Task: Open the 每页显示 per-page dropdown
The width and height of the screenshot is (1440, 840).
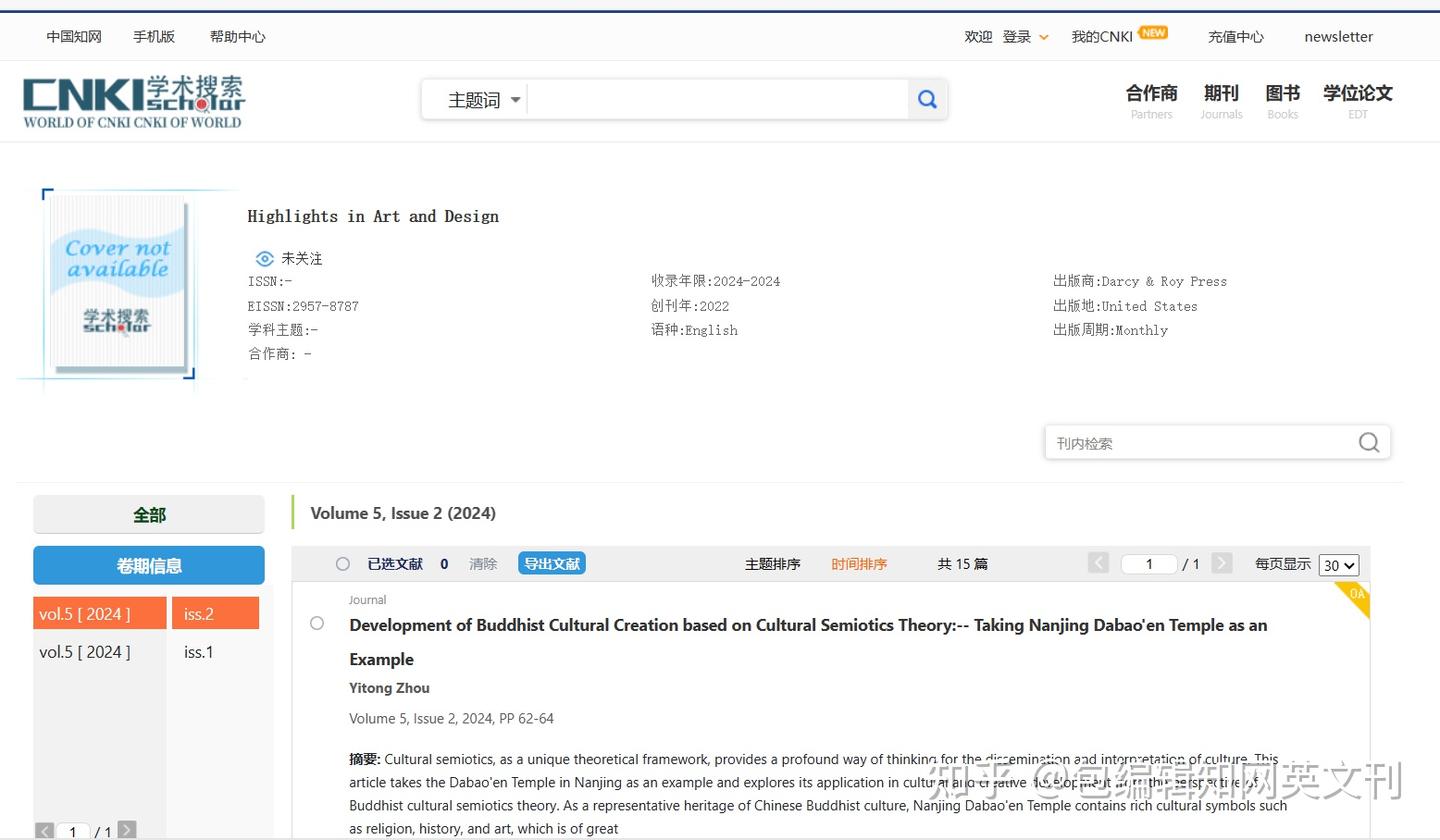Action: point(1338,565)
